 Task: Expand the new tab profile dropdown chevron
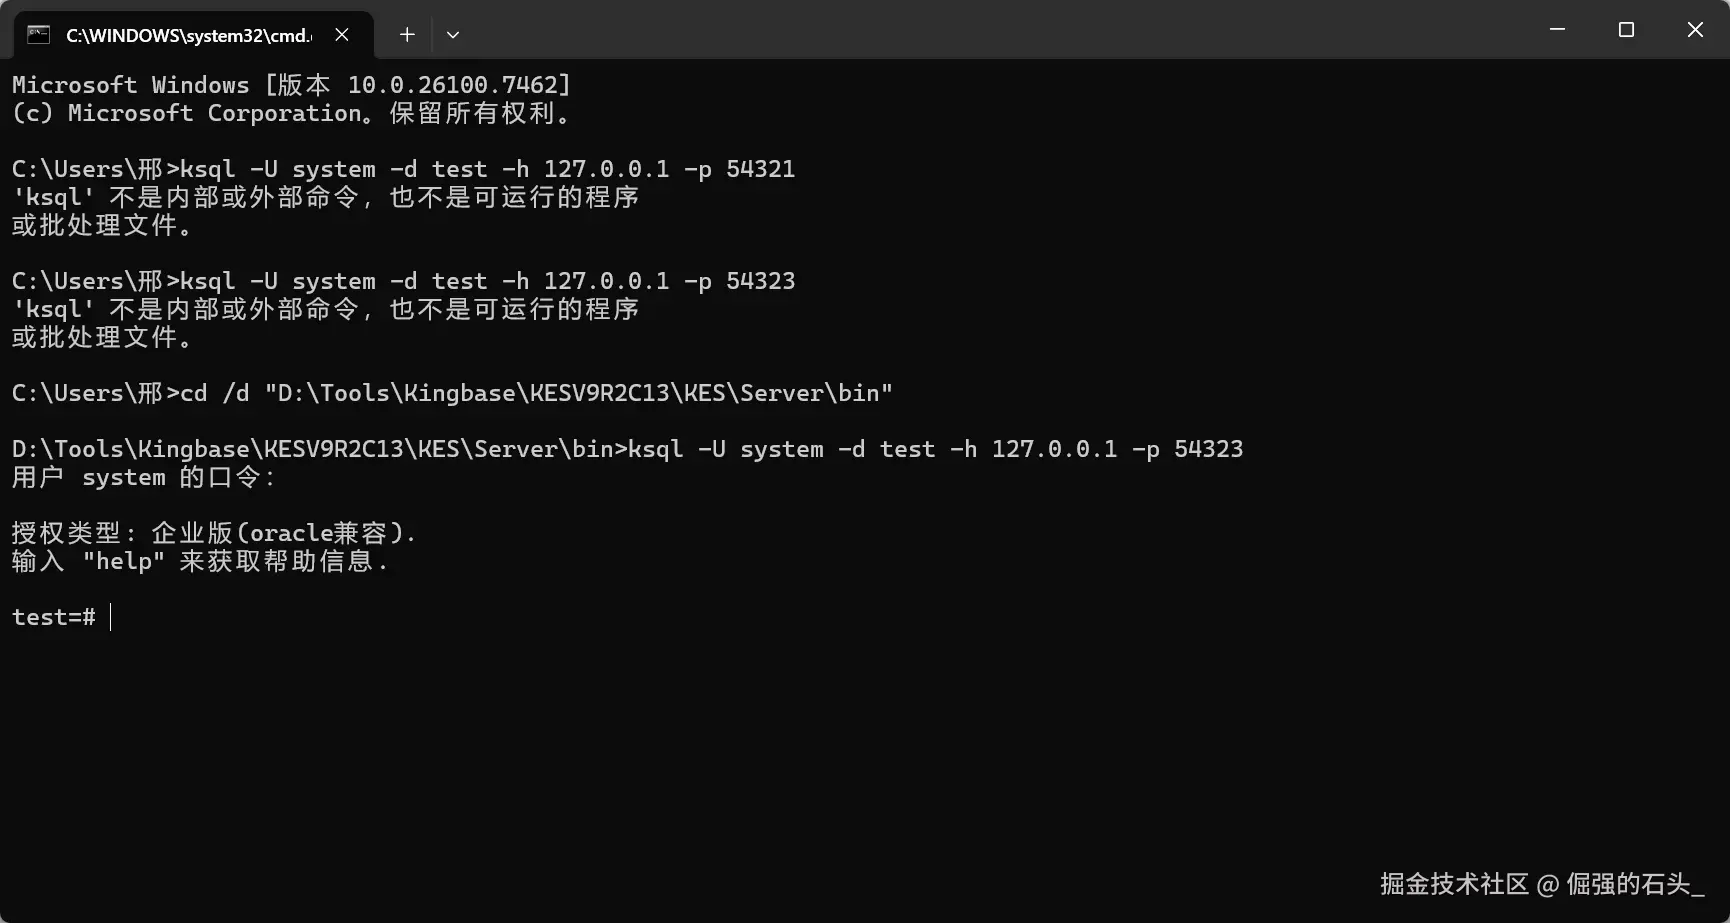coord(453,35)
